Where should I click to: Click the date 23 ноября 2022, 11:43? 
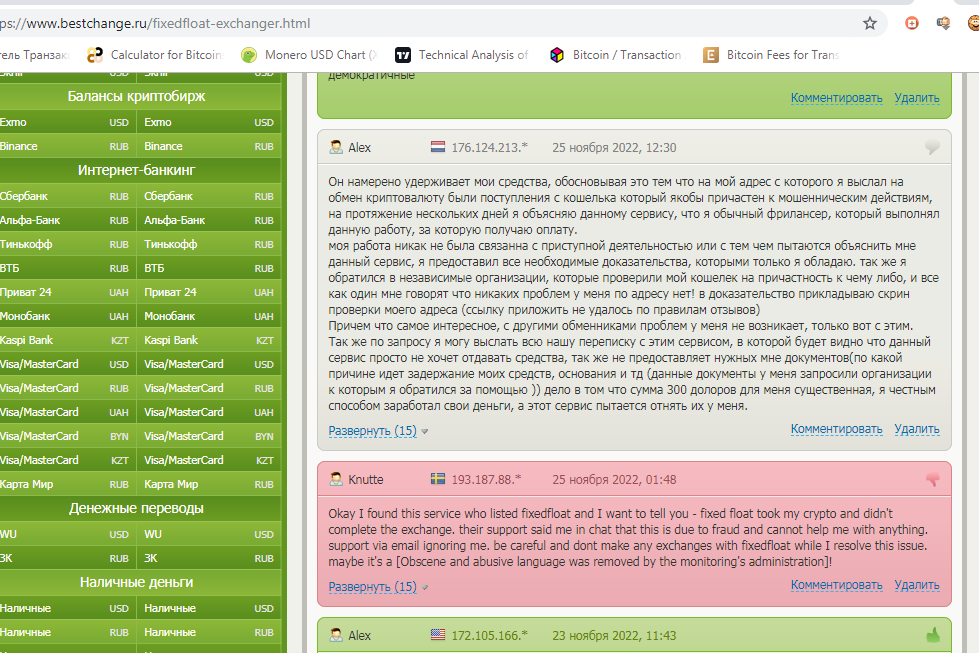coord(614,636)
